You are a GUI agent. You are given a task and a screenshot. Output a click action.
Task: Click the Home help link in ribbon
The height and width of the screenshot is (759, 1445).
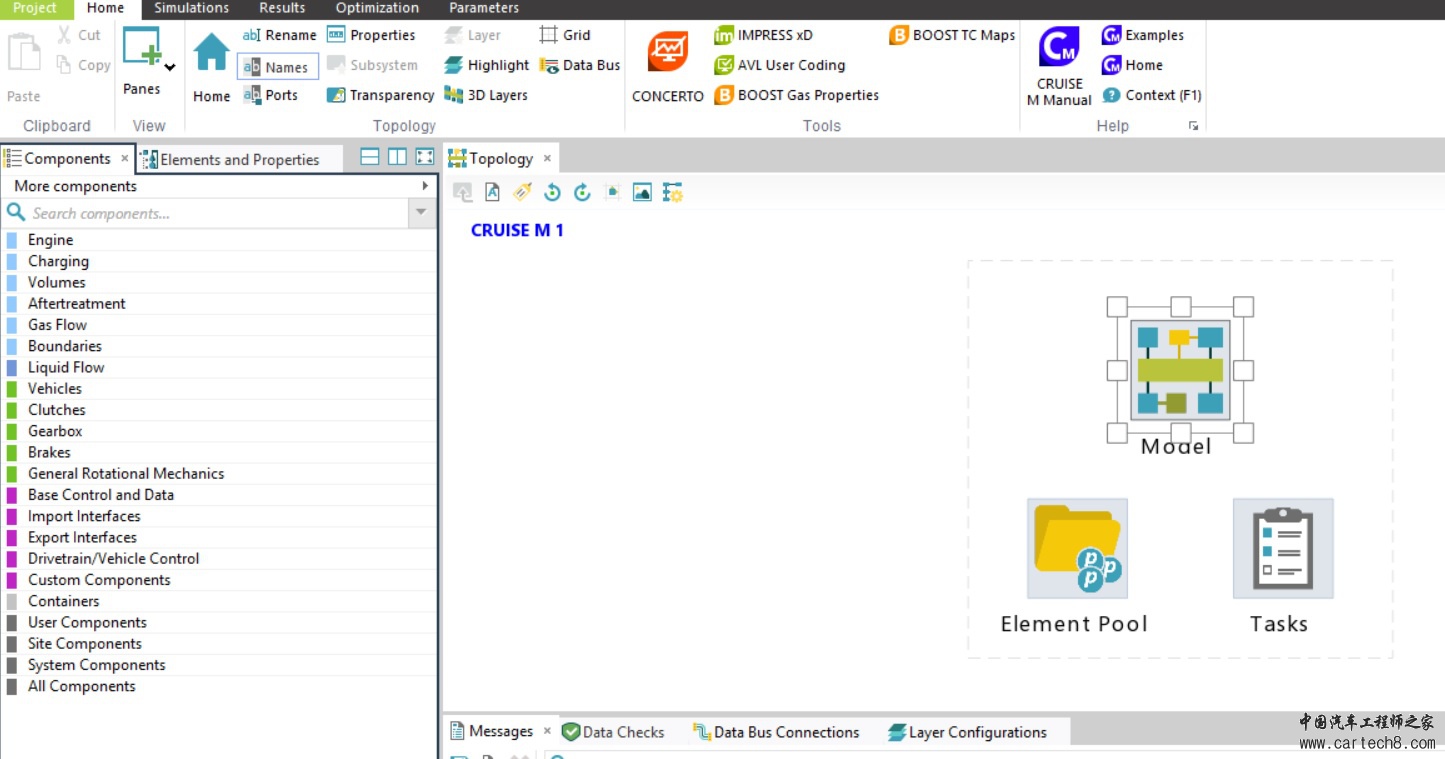(1132, 65)
